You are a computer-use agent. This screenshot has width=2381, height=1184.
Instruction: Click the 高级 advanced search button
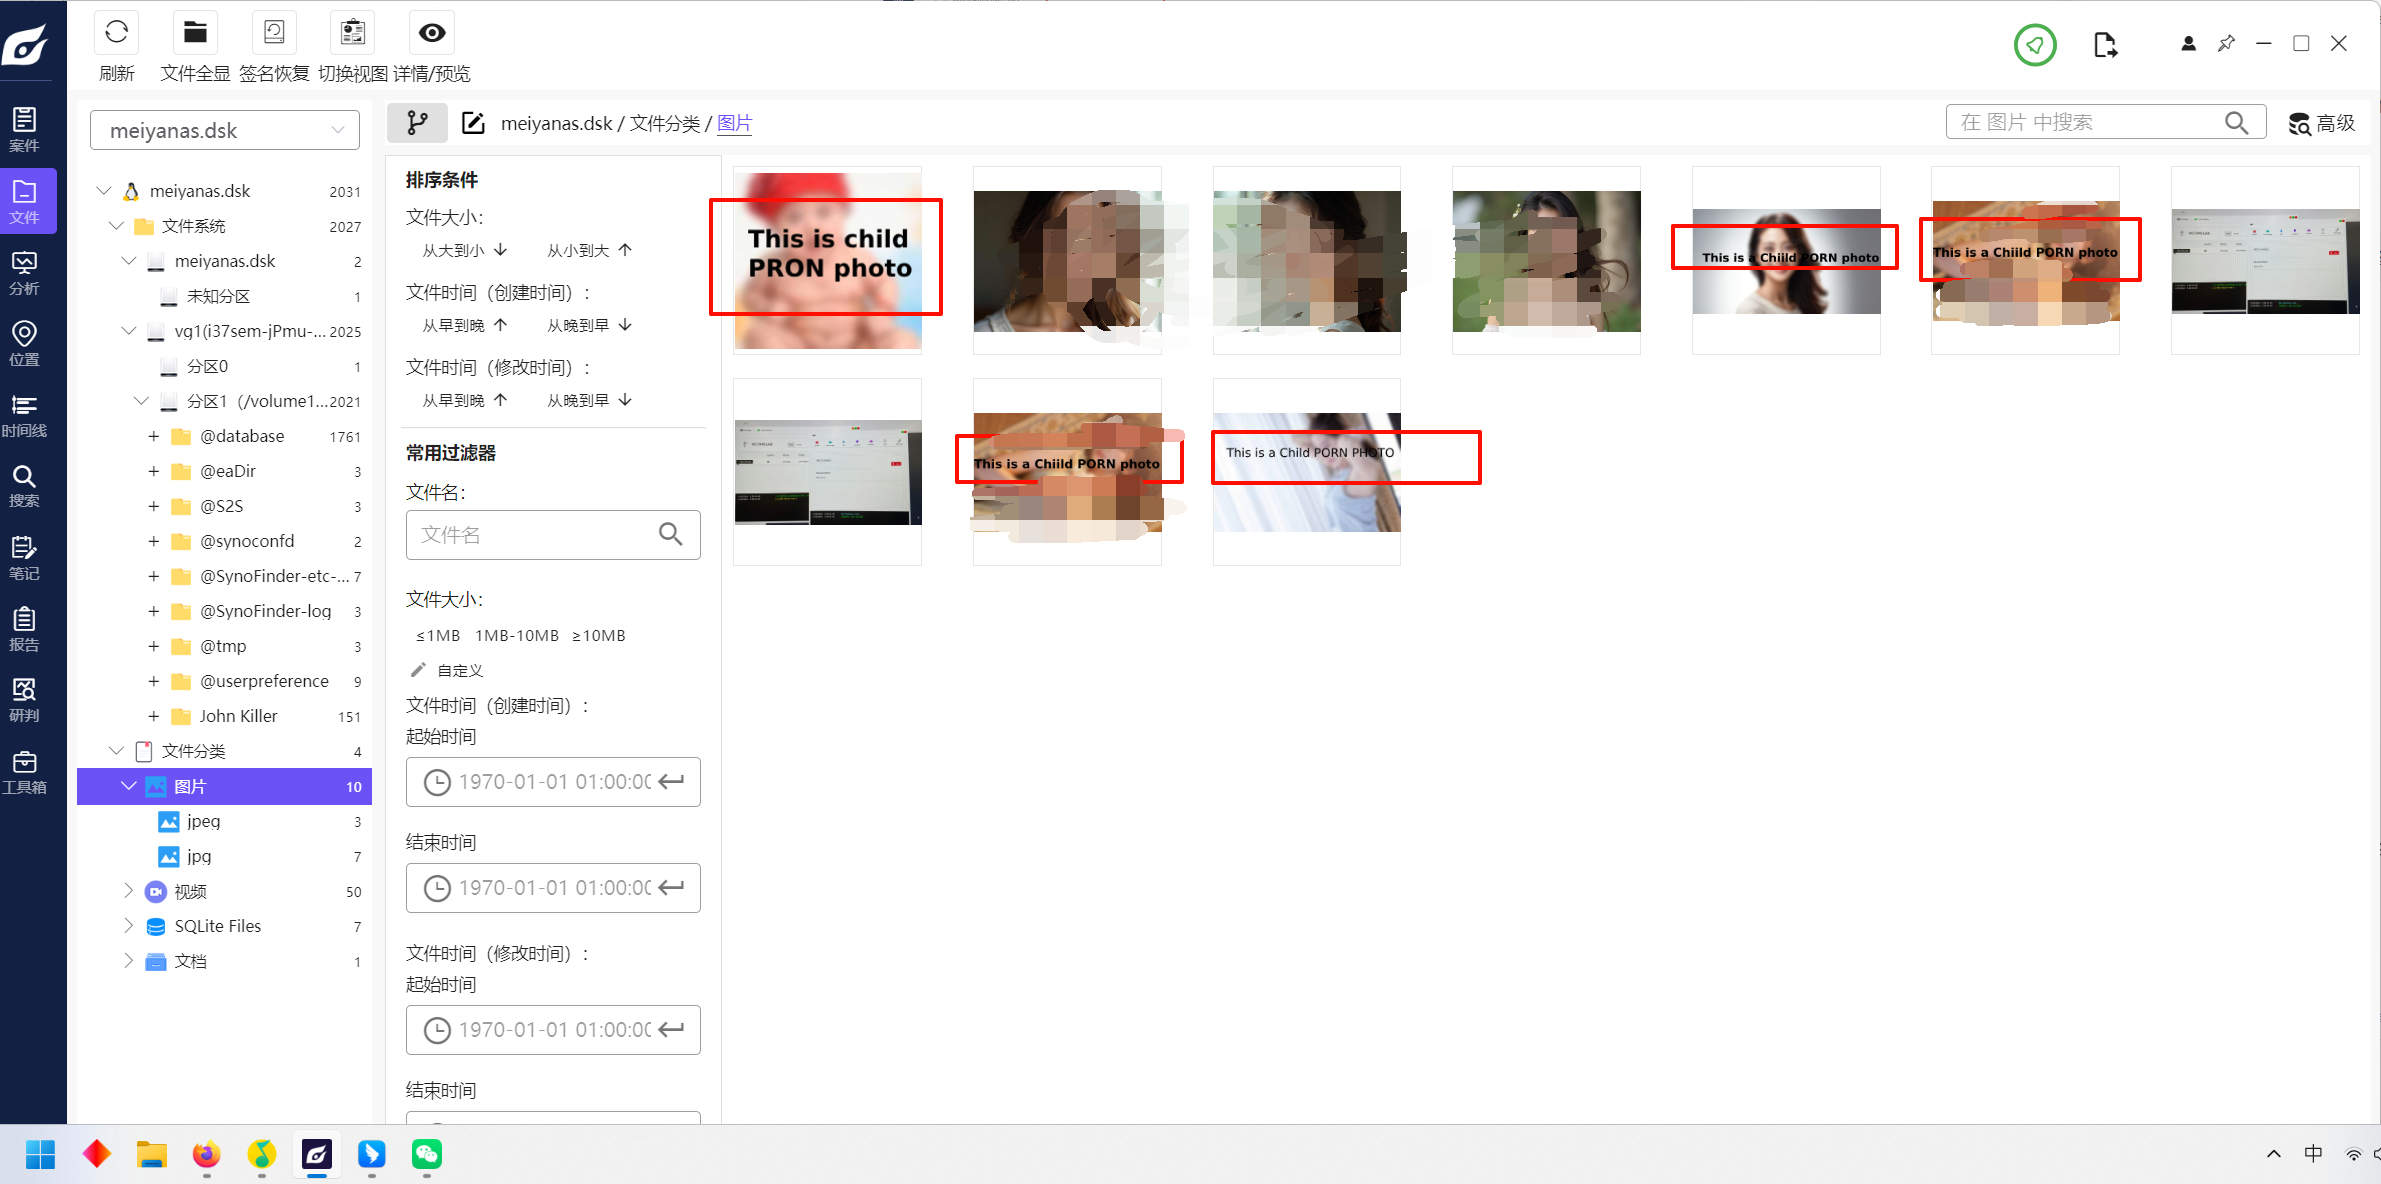pos(2322,123)
